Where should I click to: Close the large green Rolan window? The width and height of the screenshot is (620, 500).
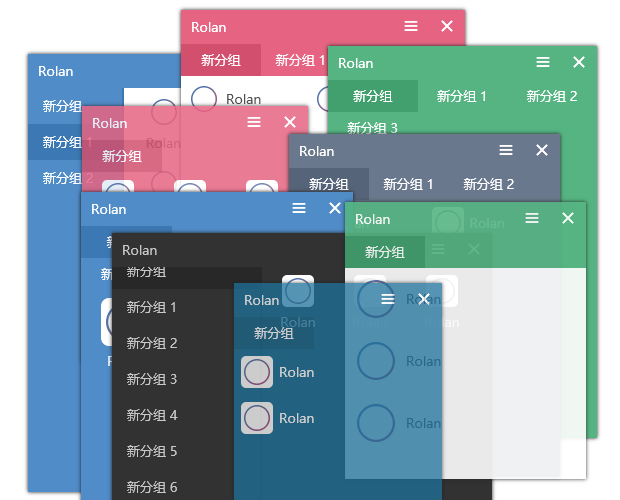[579, 62]
